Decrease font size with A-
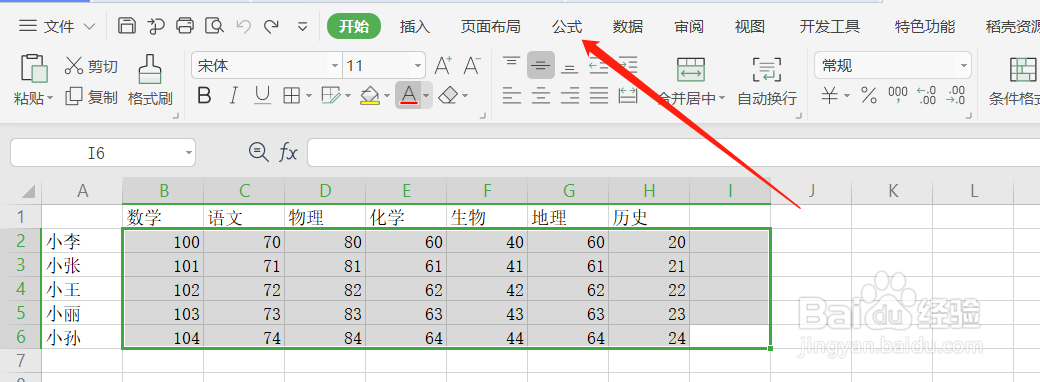 click(x=472, y=65)
